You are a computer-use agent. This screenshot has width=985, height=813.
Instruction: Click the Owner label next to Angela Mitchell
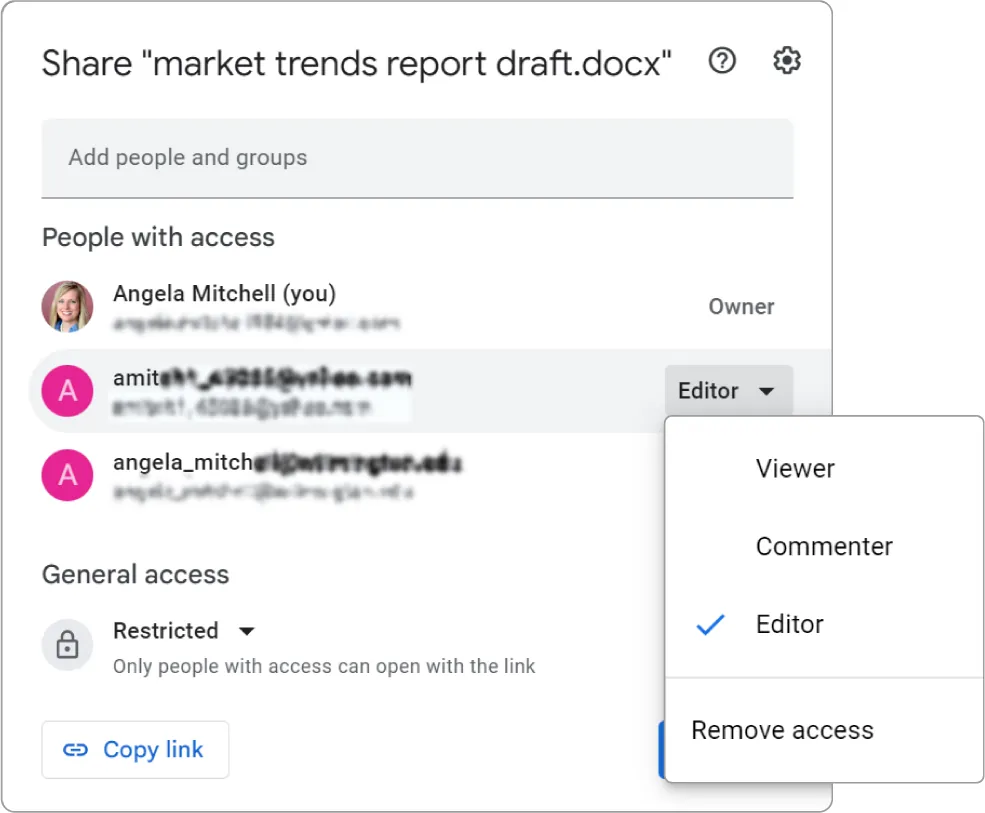[741, 306]
